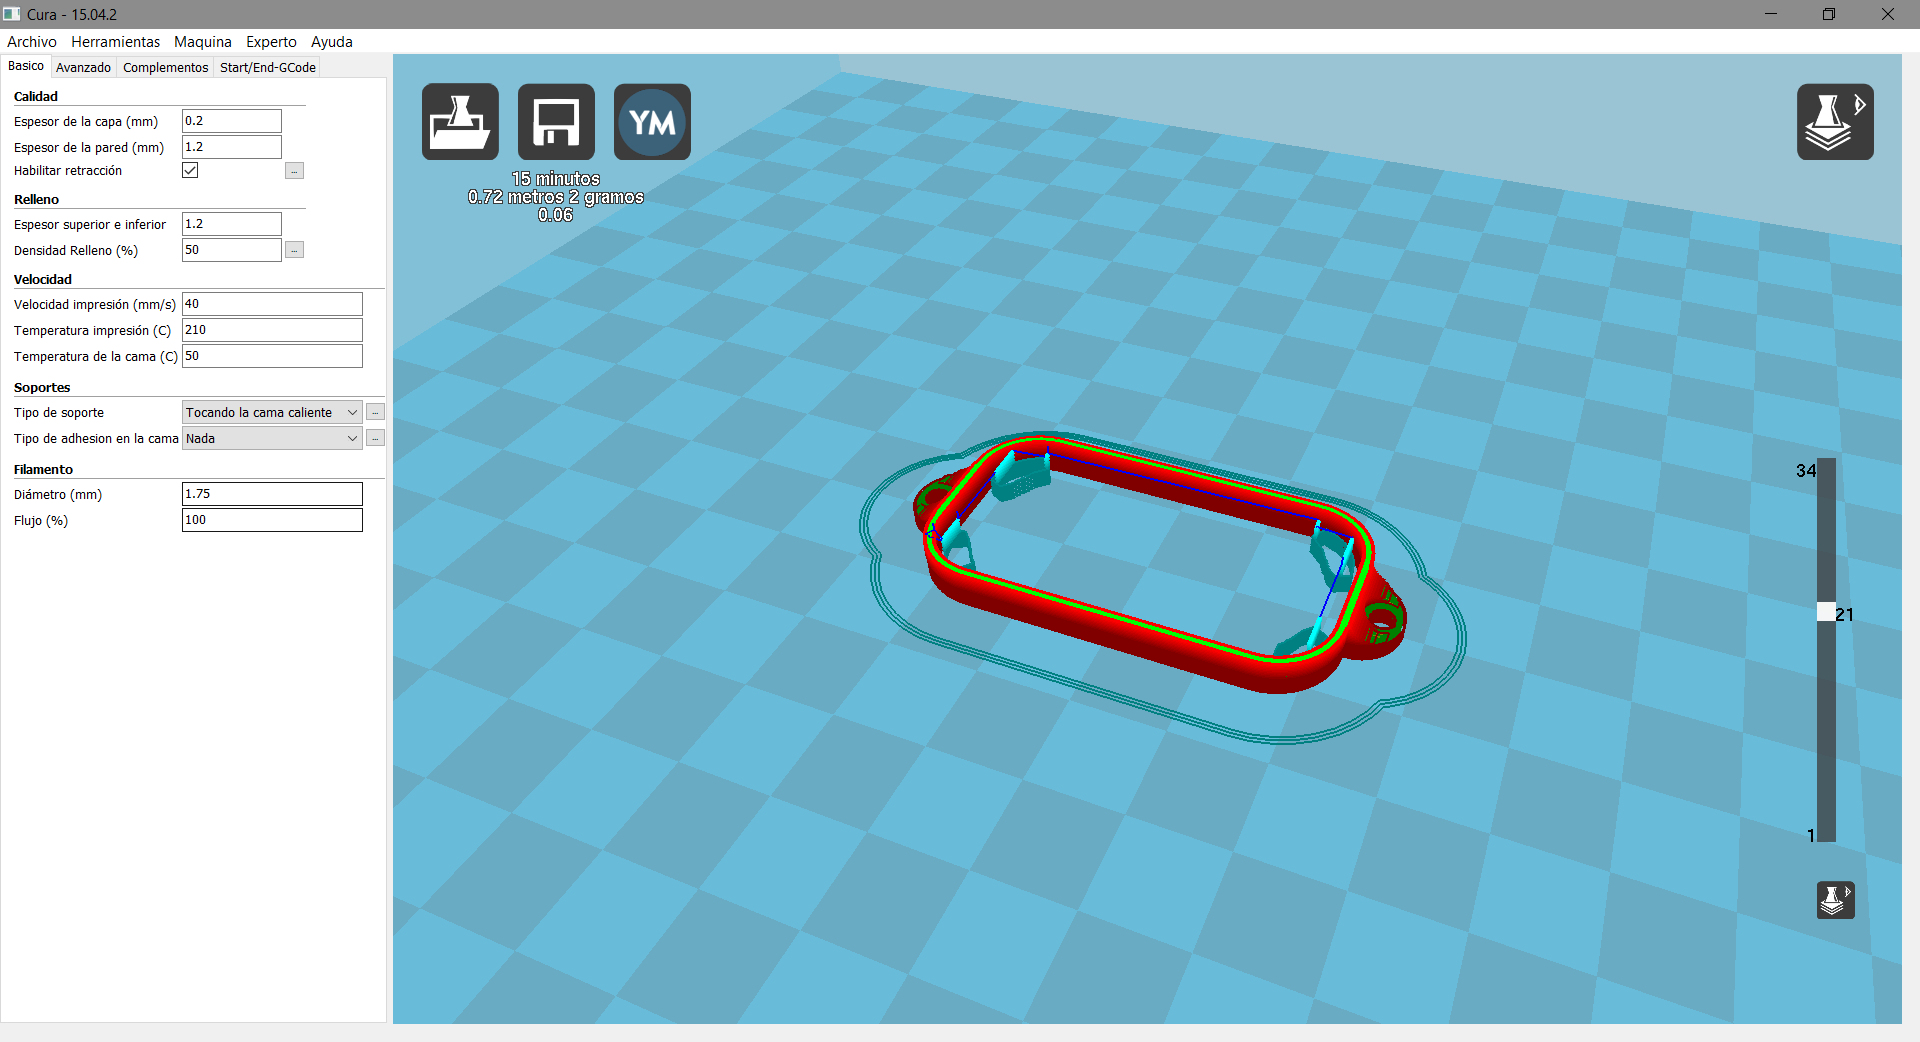The image size is (1920, 1042).
Task: Click the layer slider handle at 21
Action: tap(1826, 613)
